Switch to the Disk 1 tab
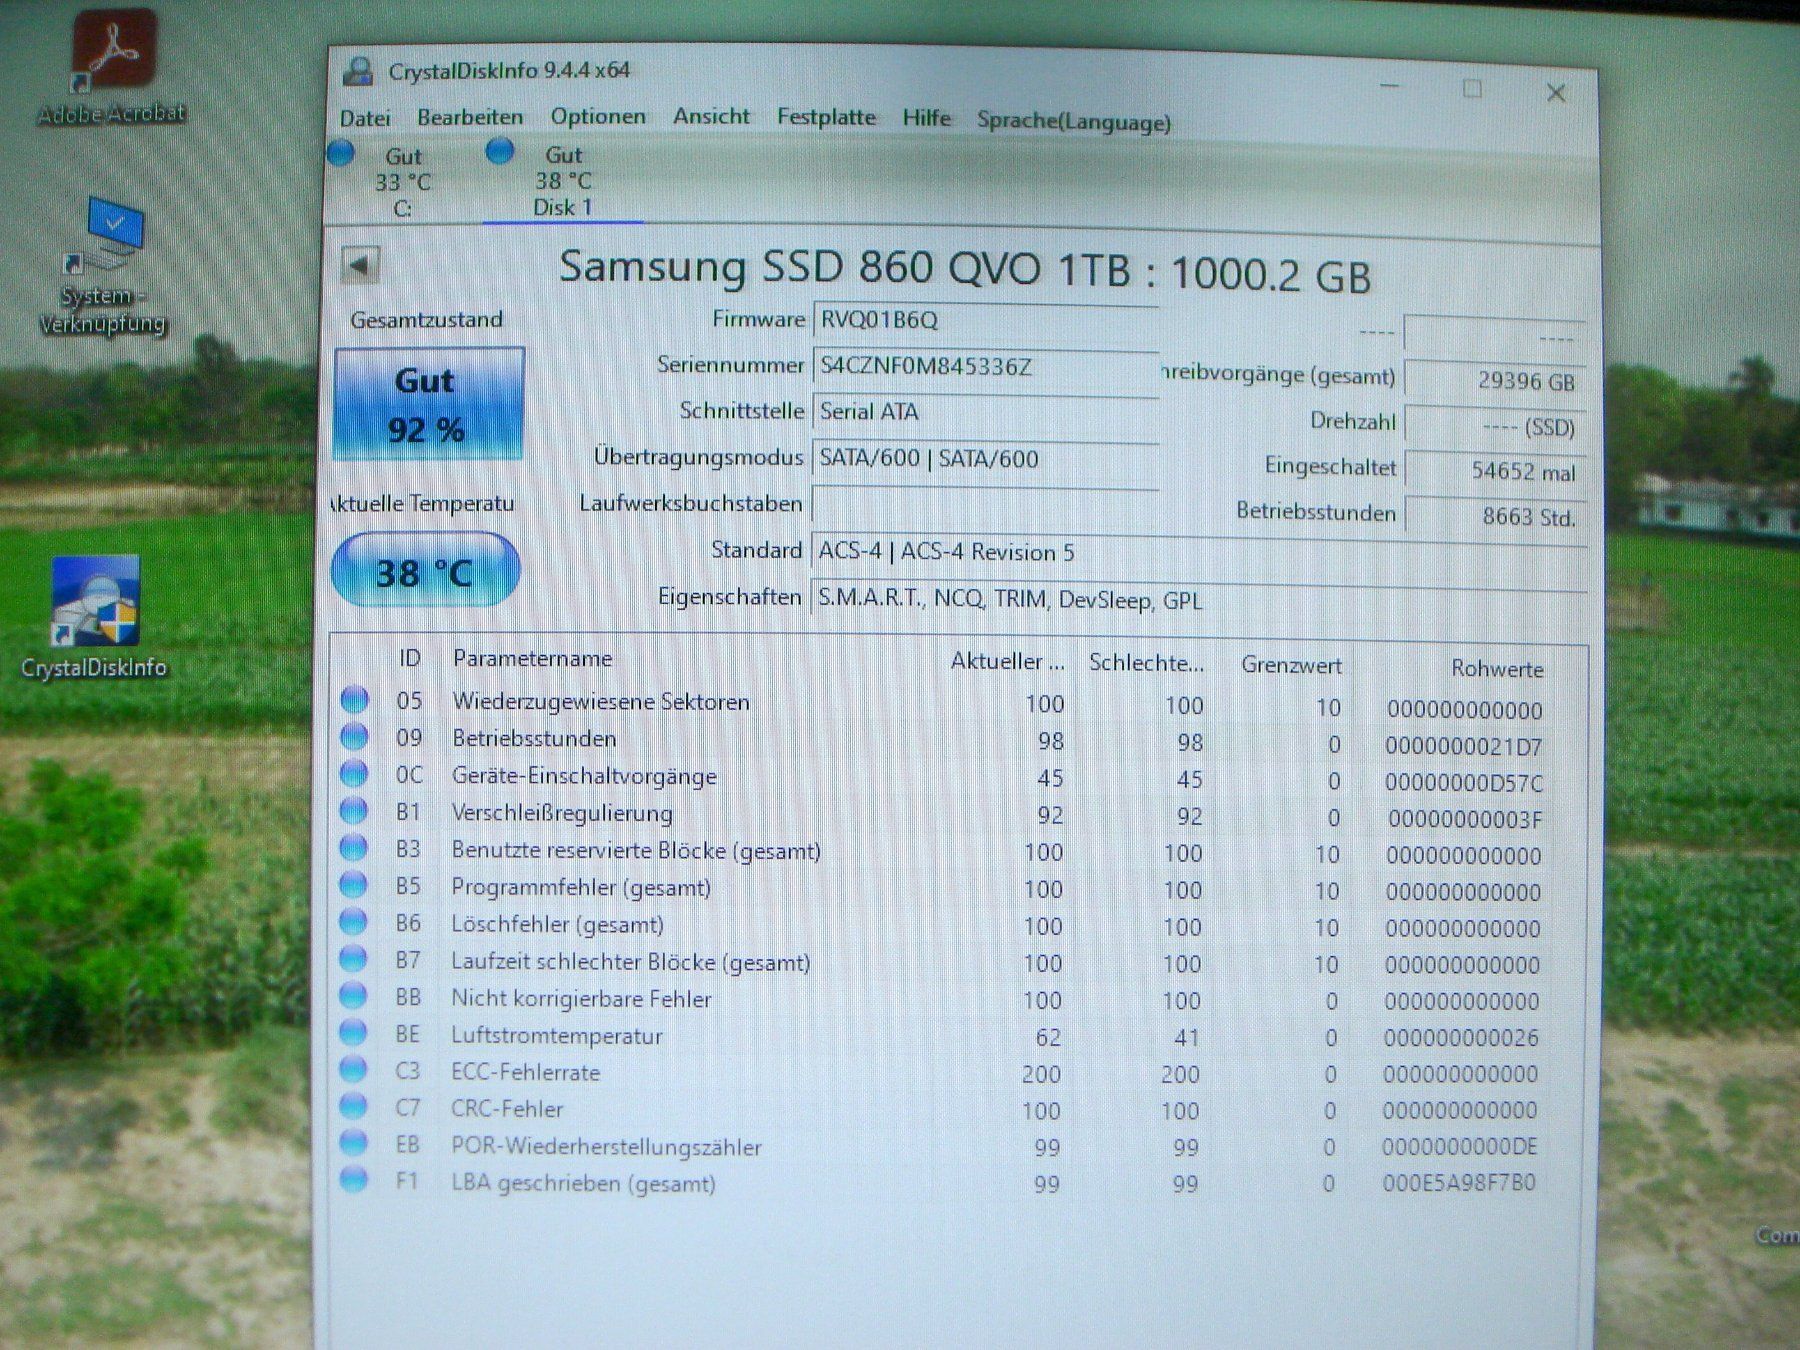Image resolution: width=1800 pixels, height=1350 pixels. pos(563,181)
